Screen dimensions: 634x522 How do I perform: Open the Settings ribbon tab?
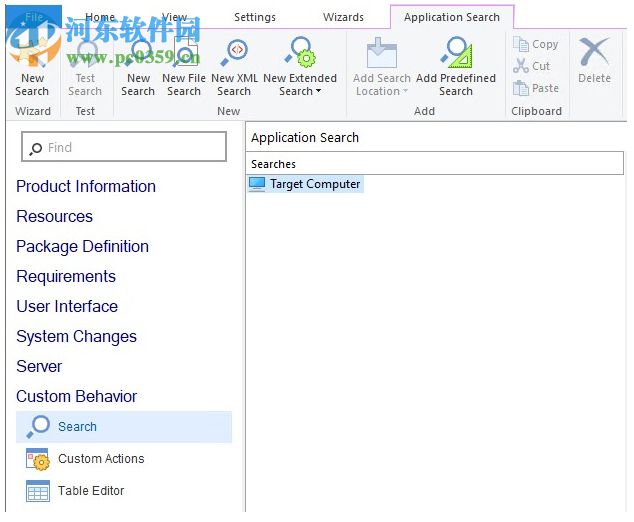coord(255,17)
